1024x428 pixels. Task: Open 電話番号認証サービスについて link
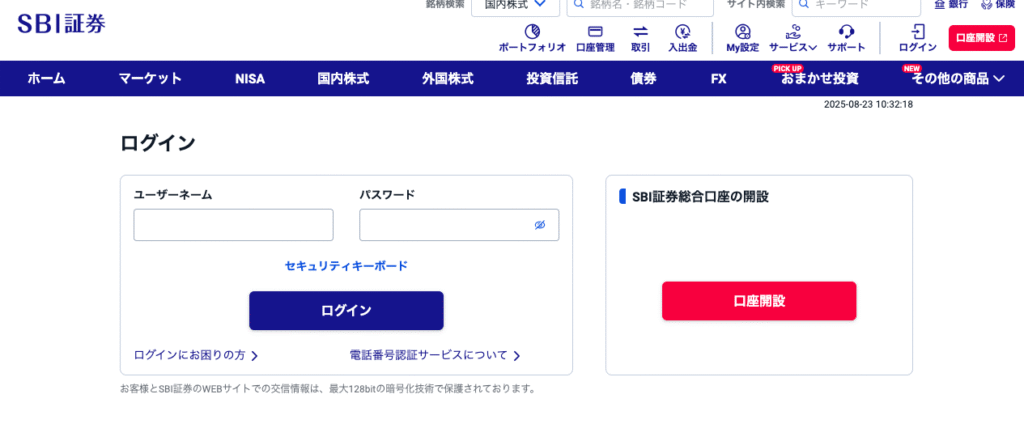435,355
